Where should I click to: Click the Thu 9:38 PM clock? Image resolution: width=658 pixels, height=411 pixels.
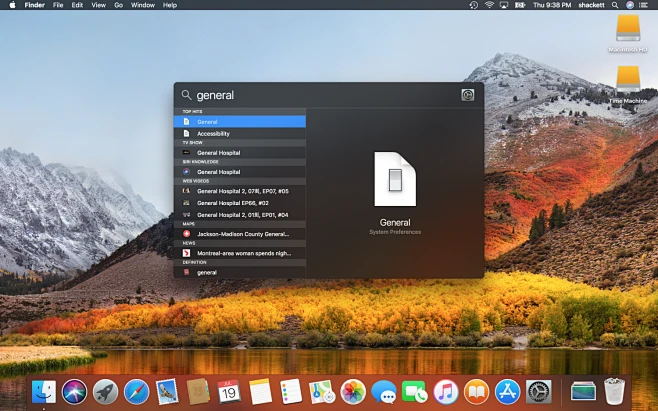(552, 5)
